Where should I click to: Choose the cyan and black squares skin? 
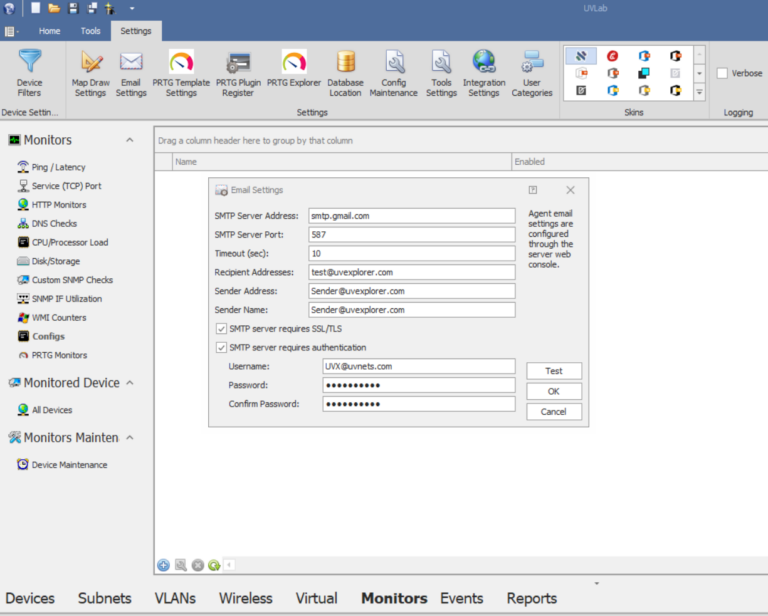[x=644, y=73]
